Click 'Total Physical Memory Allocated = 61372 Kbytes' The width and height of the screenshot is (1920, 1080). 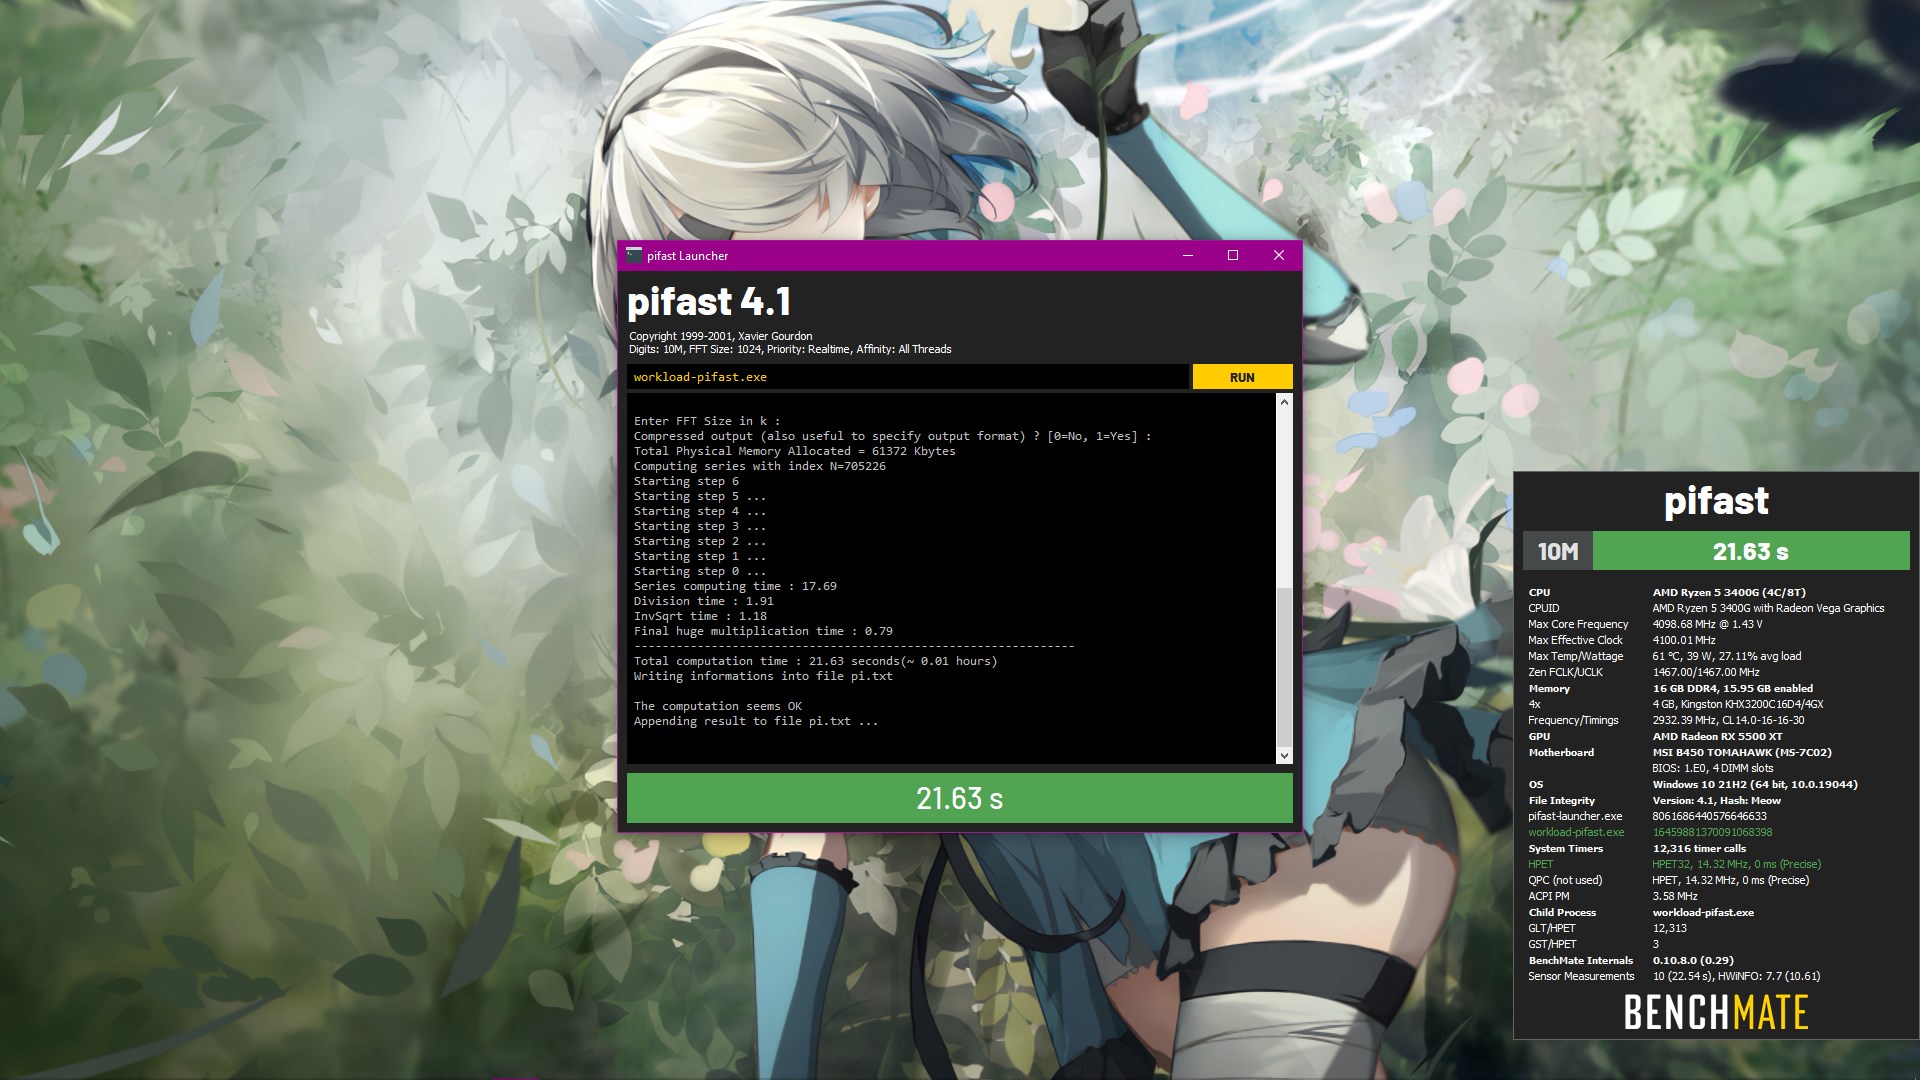(x=795, y=451)
